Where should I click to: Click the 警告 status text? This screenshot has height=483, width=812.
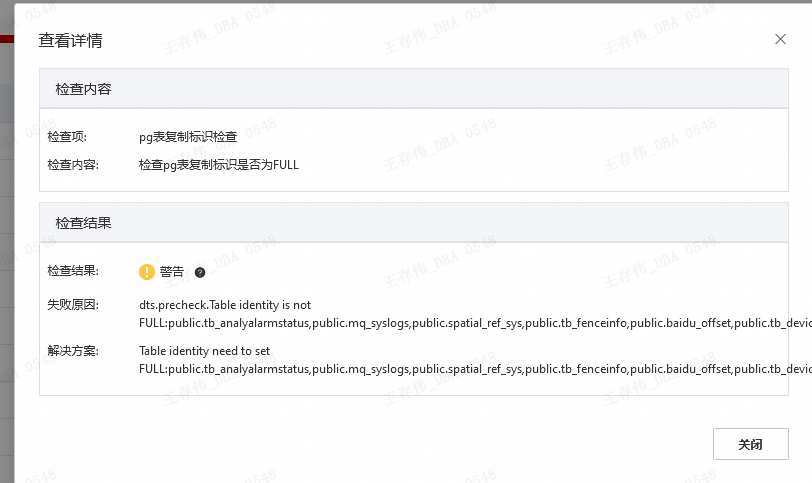tap(172, 272)
